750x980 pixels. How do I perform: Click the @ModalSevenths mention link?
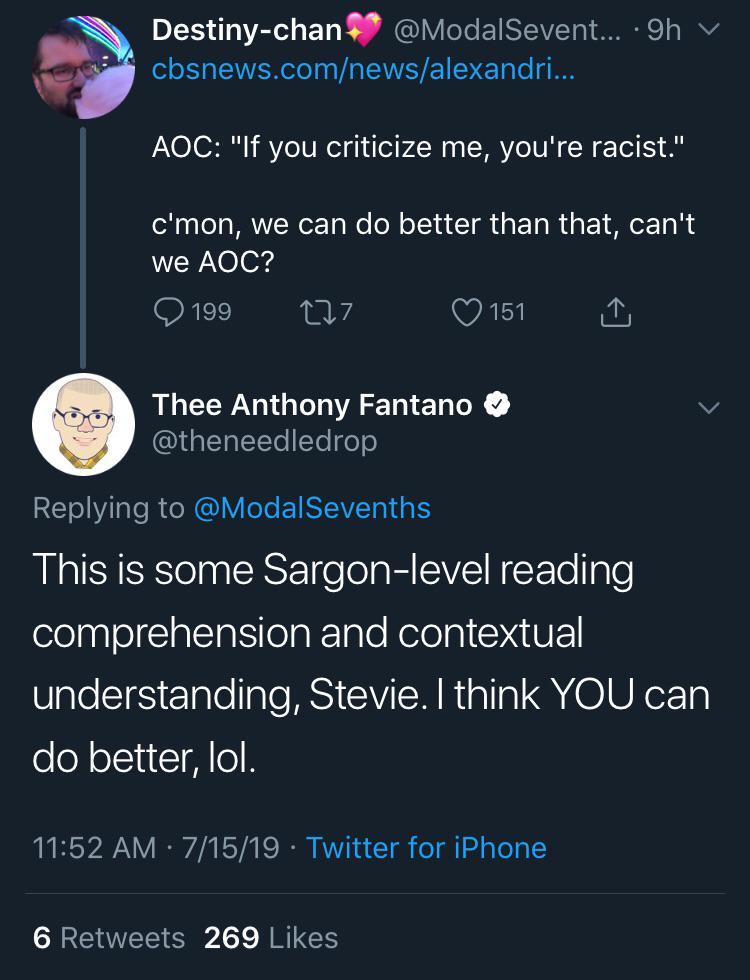coord(311,508)
